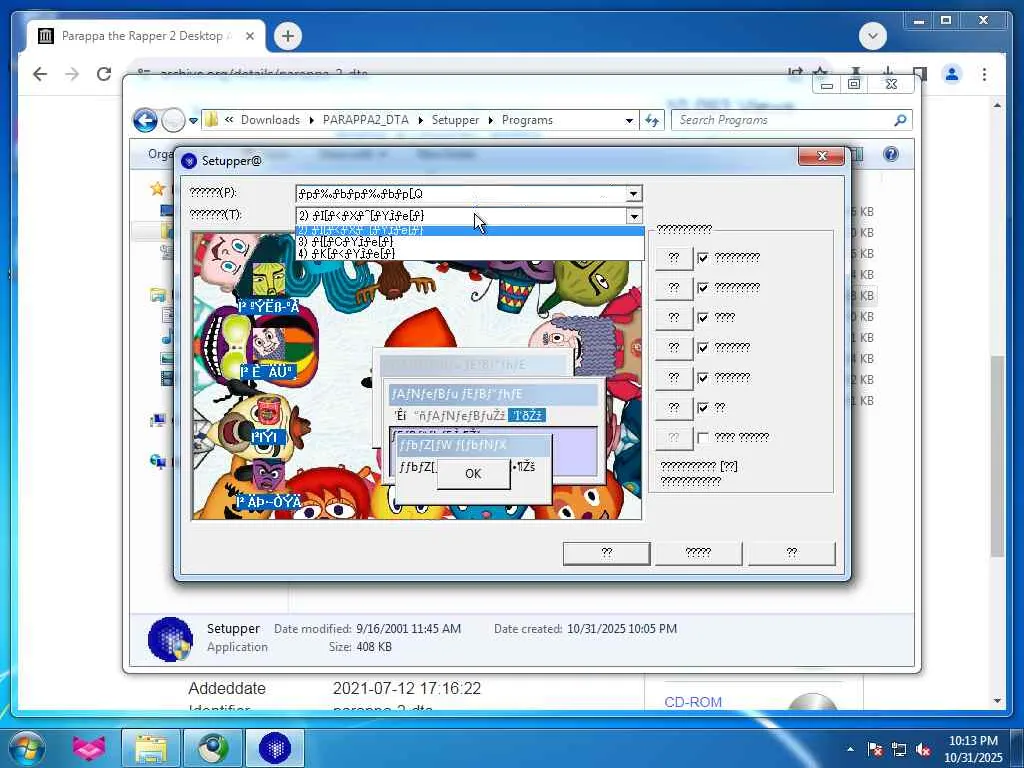Toggle the checked checkbox labeled '??'

pyautogui.click(x=703, y=408)
